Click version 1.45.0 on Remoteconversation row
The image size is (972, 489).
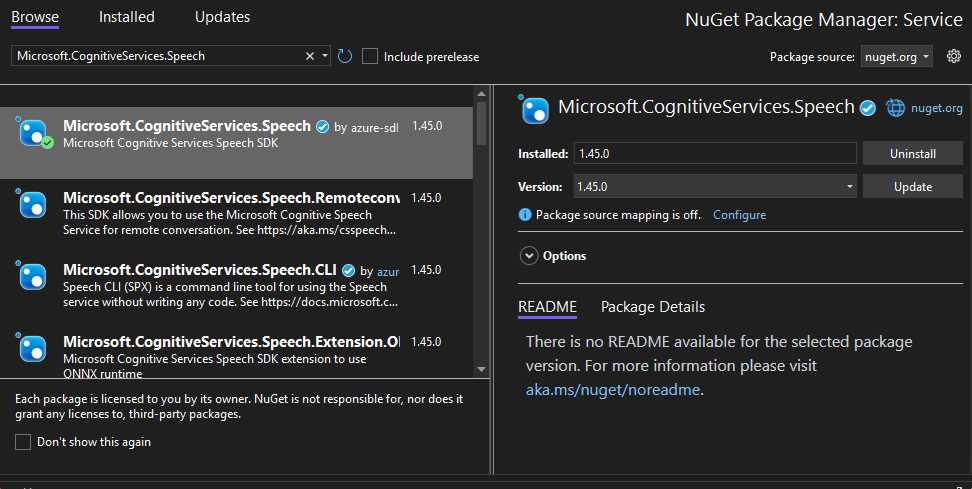coord(426,198)
